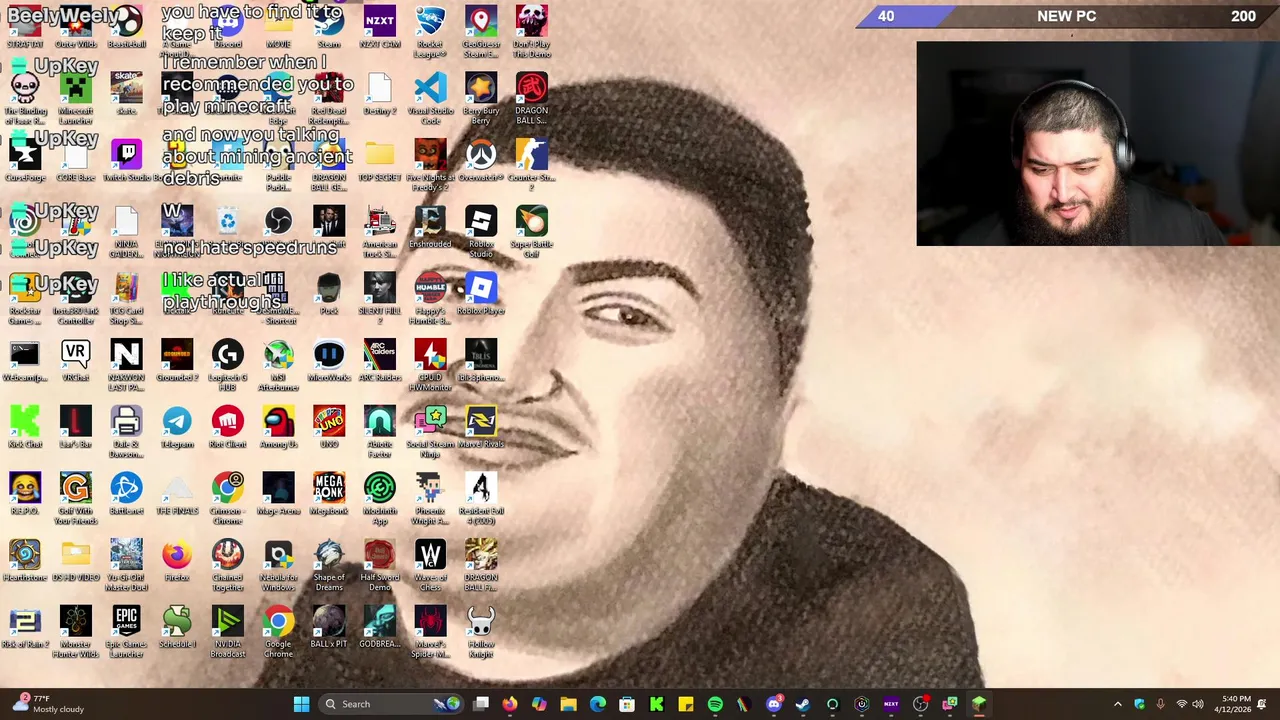Launch Logitech G HUB from the desktop
Viewport: 1280px width, 720px height.
(227, 365)
